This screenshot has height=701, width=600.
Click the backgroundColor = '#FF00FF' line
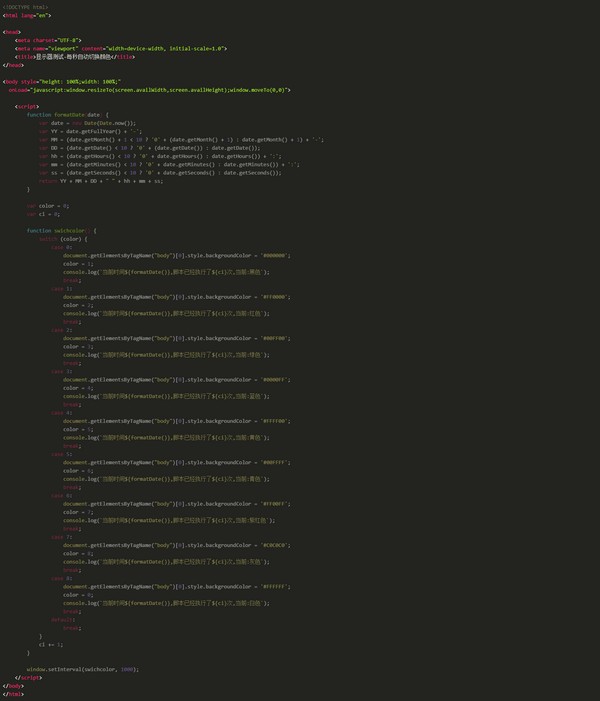(177, 504)
